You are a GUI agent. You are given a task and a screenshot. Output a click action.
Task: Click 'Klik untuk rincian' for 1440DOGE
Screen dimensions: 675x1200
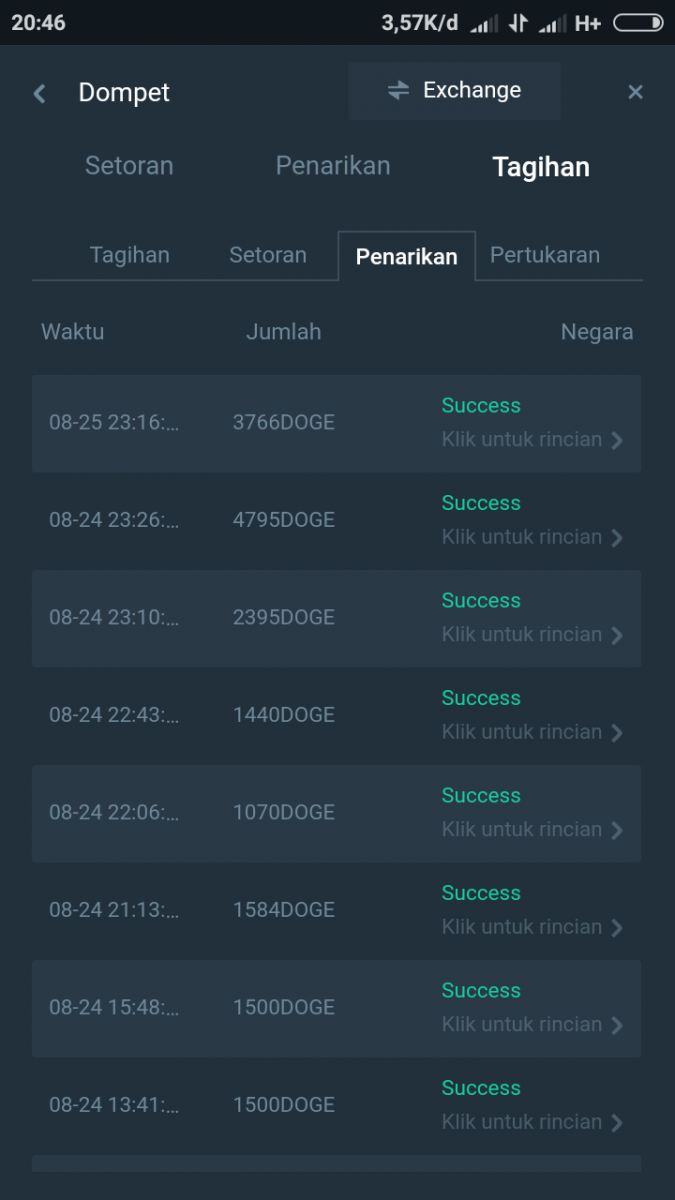522,732
